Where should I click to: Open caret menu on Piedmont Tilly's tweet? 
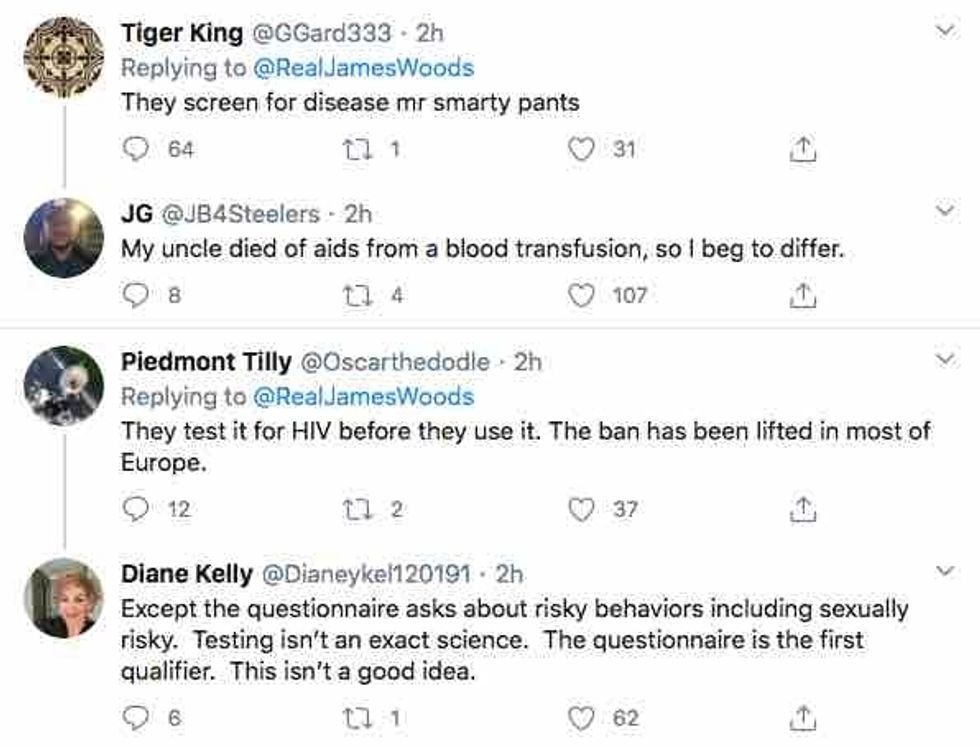pyautogui.click(x=943, y=359)
